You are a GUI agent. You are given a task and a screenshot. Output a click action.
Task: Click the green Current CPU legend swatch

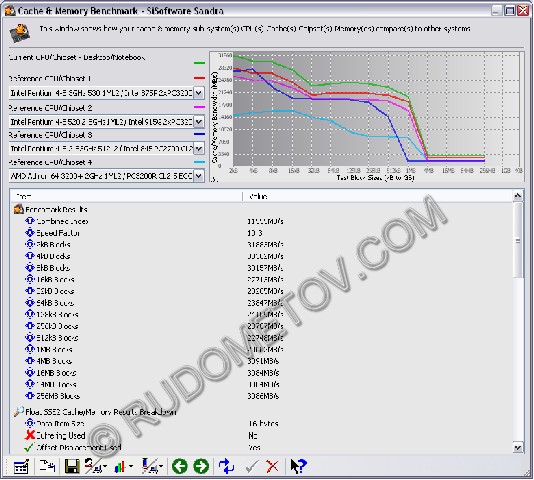(x=199, y=63)
